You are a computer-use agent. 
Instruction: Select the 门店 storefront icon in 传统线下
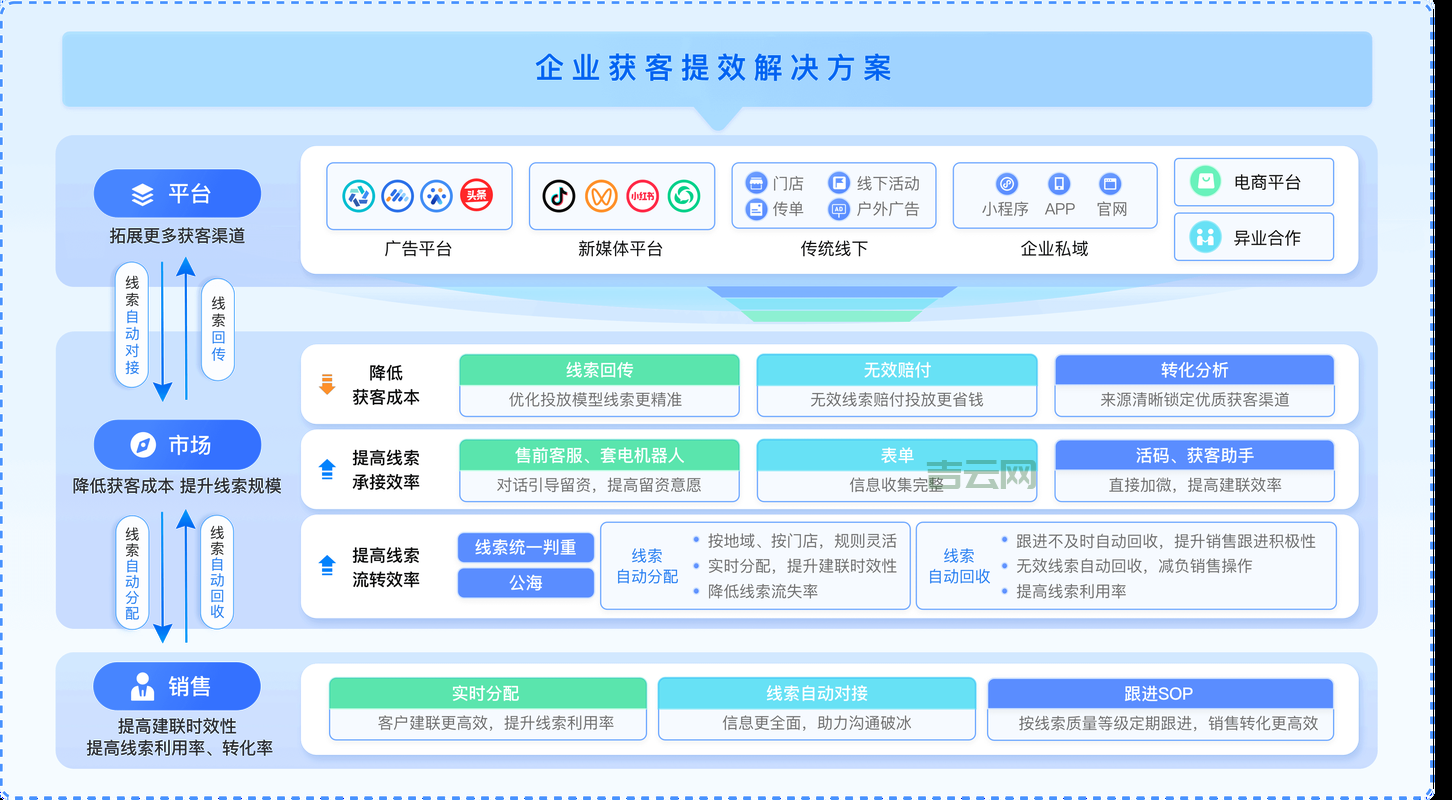tap(755, 184)
